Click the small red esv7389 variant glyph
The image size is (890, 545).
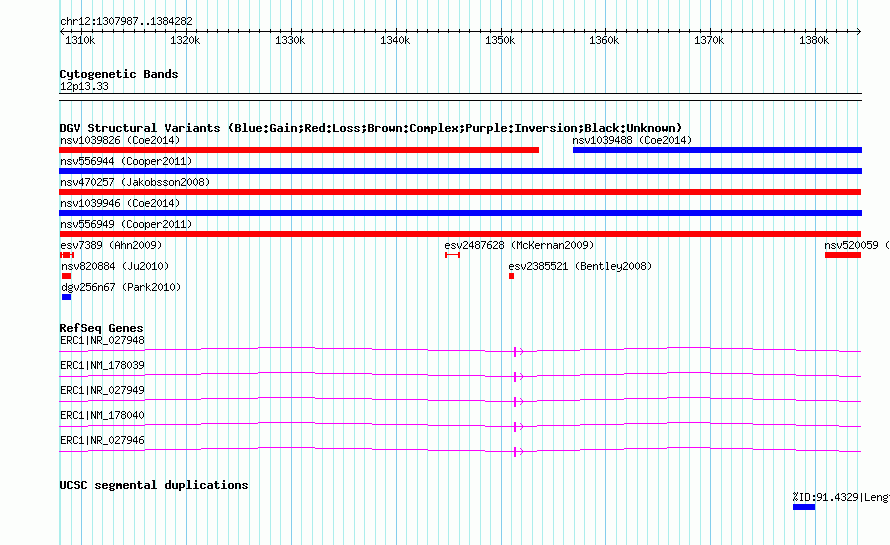point(67,255)
